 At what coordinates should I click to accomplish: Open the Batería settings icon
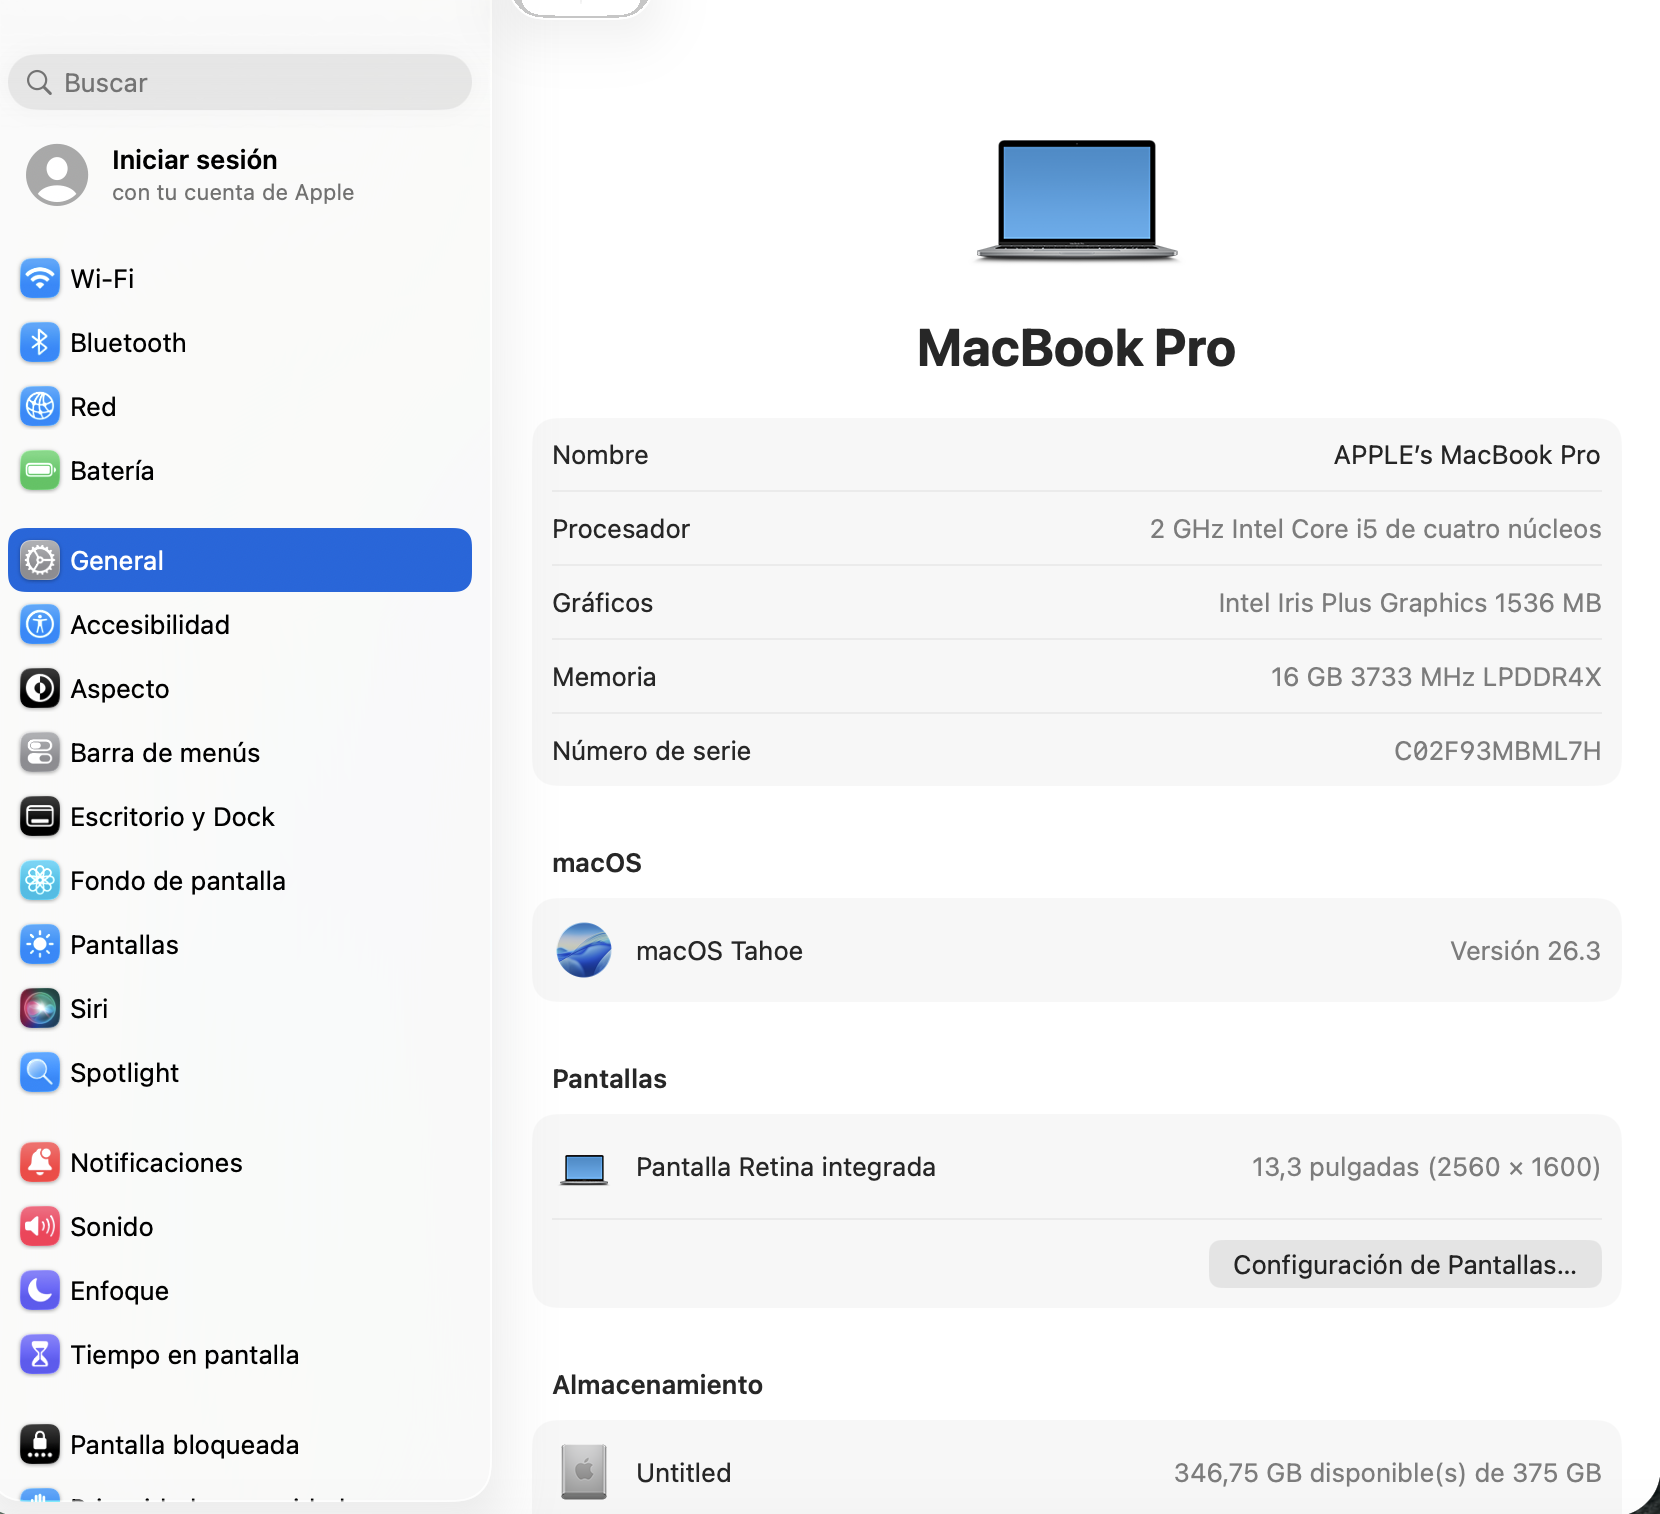(40, 471)
